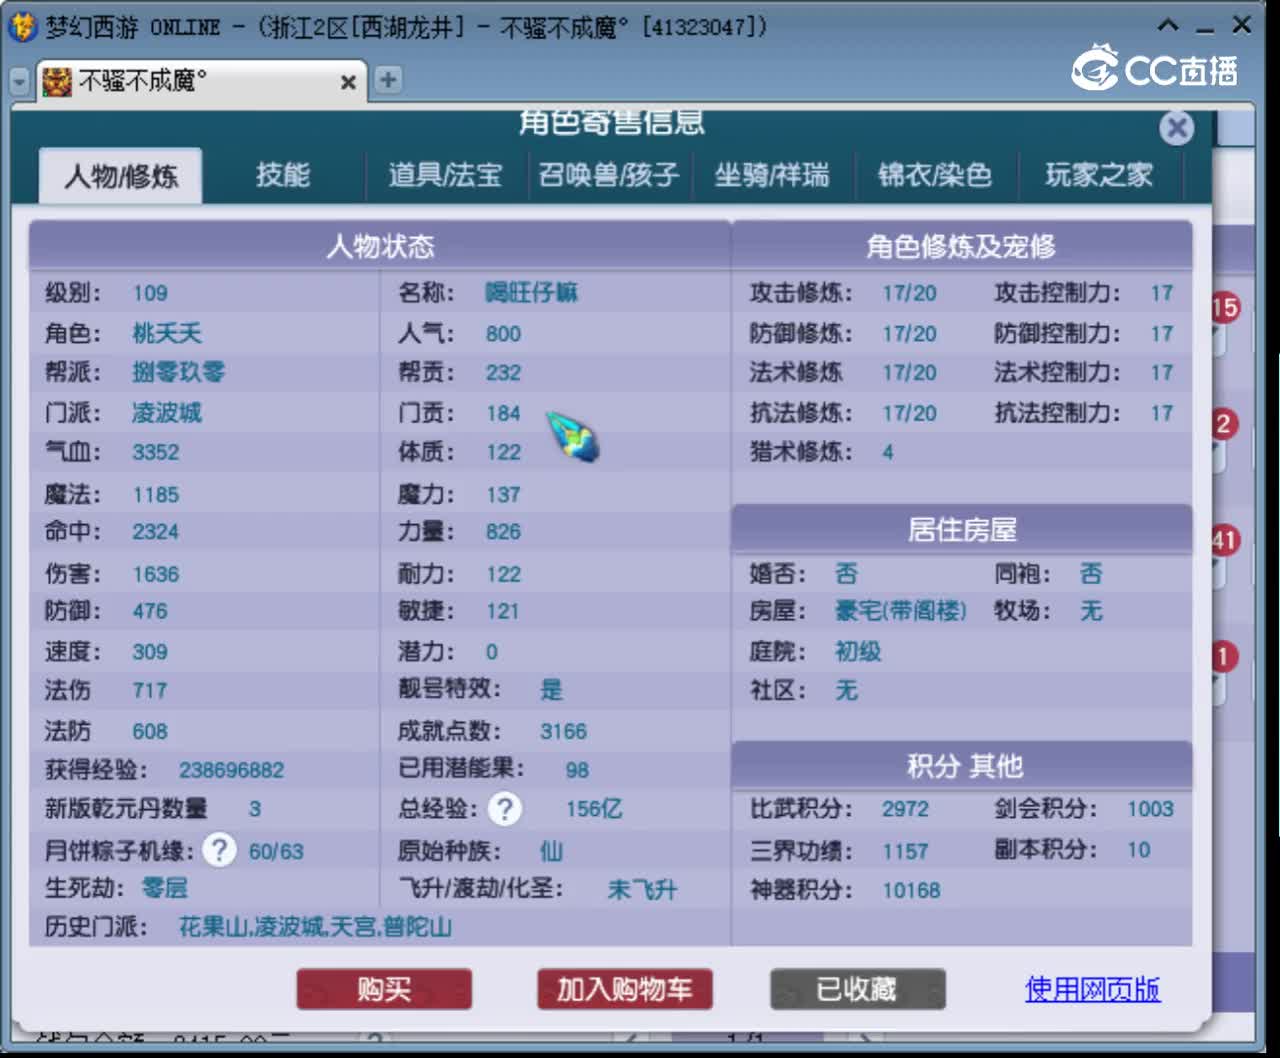The image size is (1280, 1058).
Task: Select 房屋 value 豪宅(带阁楼)
Action: coord(900,611)
